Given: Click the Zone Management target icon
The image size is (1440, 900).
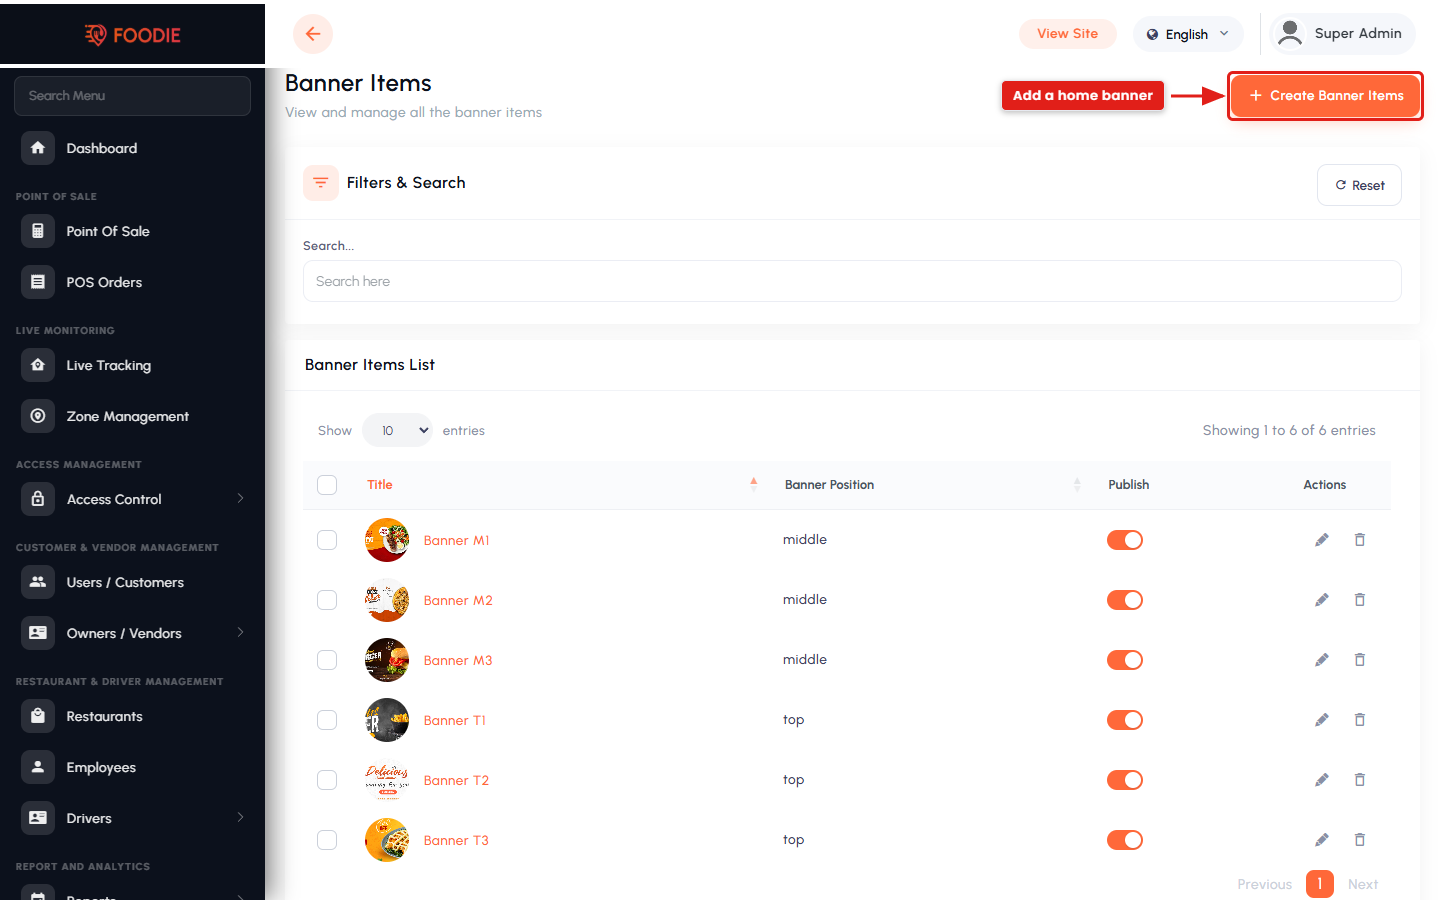Looking at the screenshot, I should click(38, 416).
